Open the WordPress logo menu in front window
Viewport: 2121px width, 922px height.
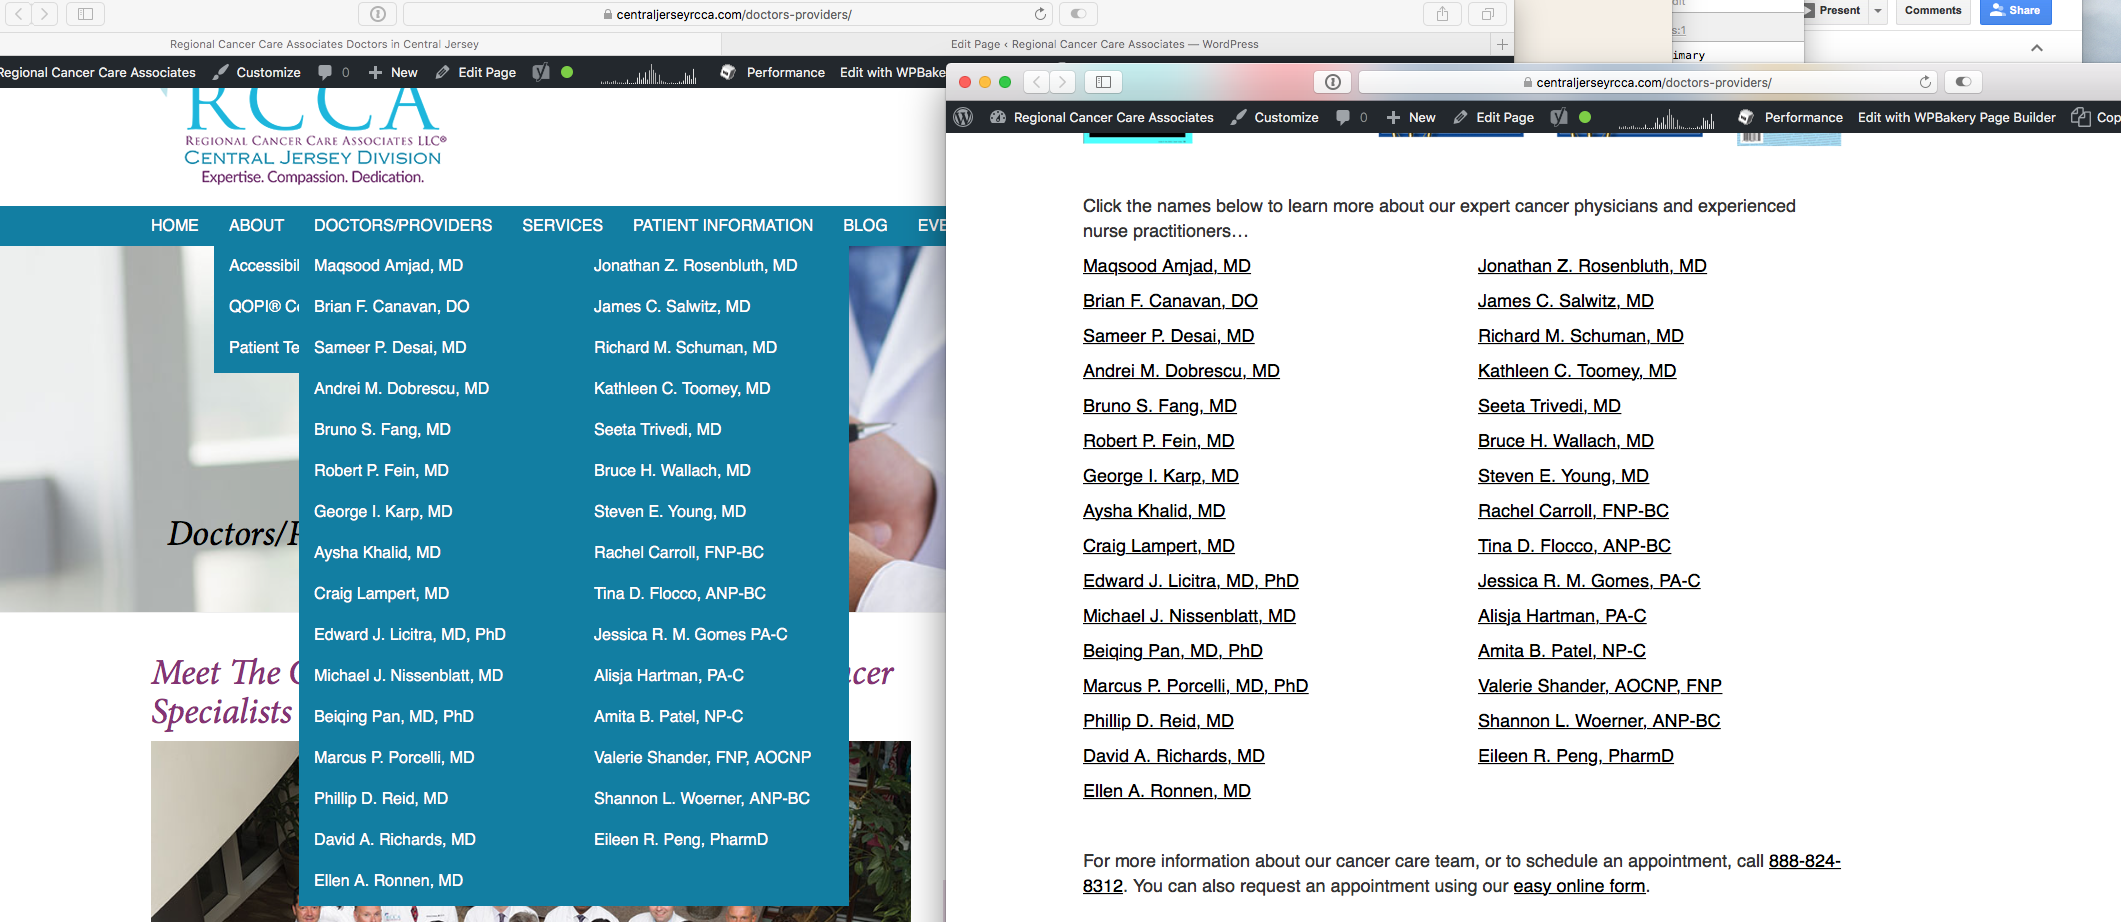coord(963,117)
